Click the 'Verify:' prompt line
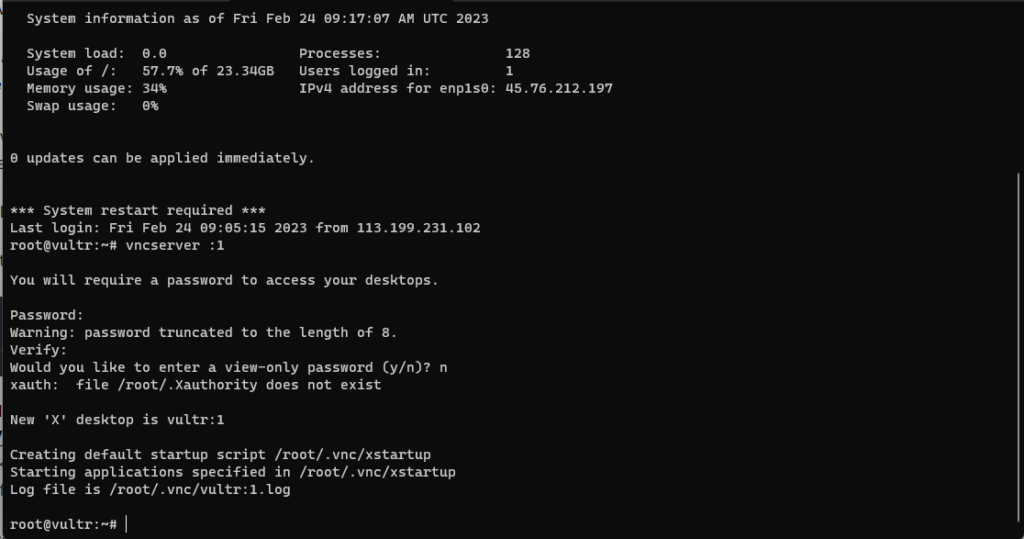 (x=39, y=350)
